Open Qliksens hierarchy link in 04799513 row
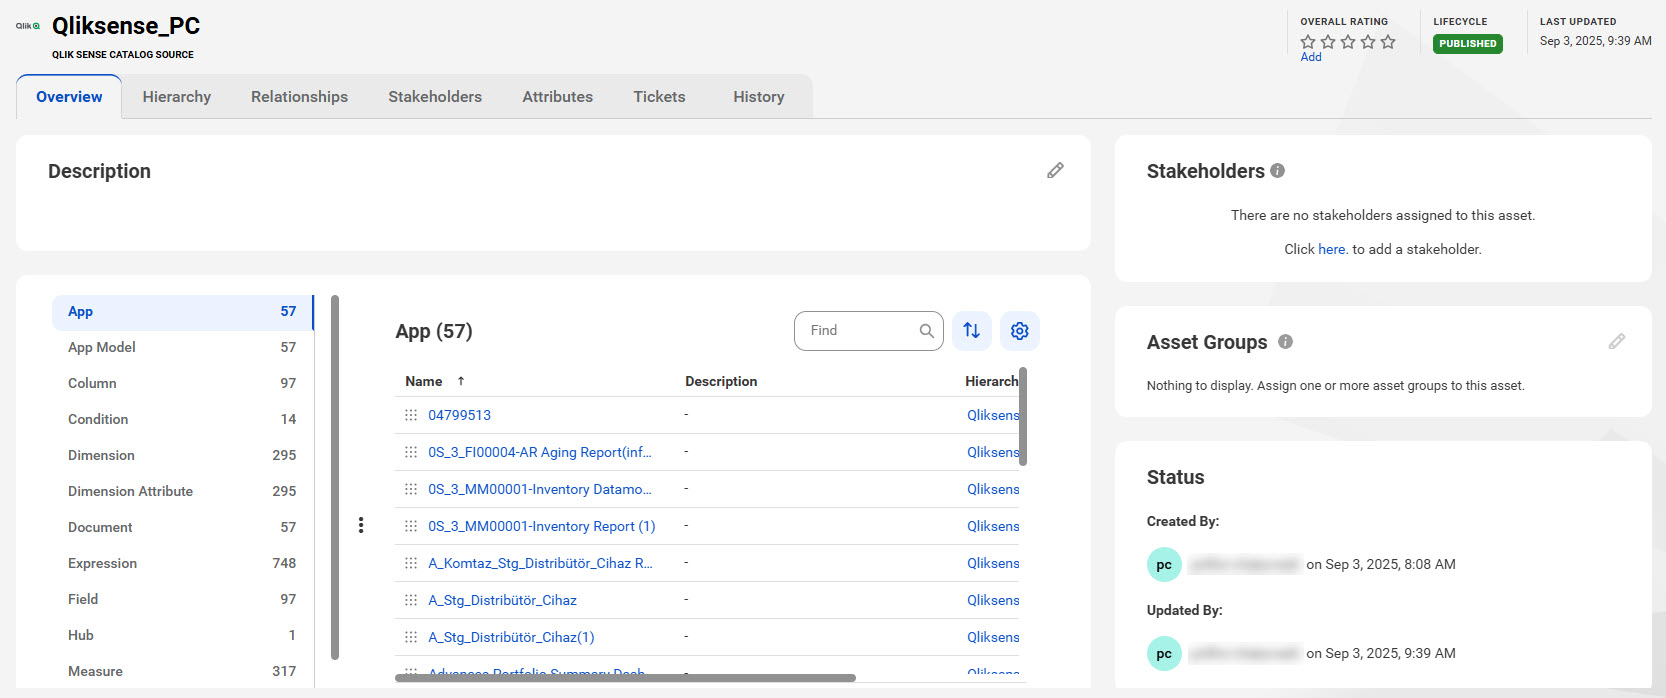The width and height of the screenshot is (1666, 698). [x=993, y=415]
